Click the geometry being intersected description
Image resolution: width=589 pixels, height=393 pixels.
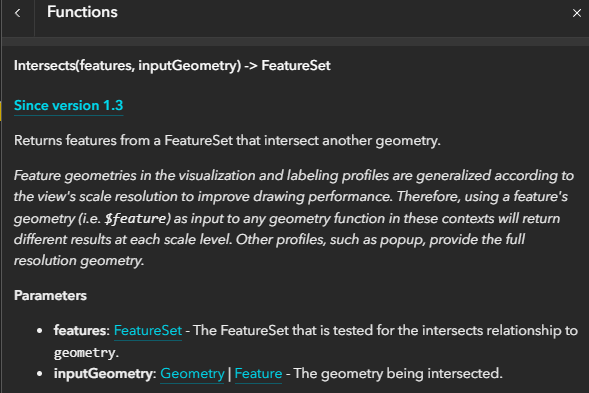point(398,374)
